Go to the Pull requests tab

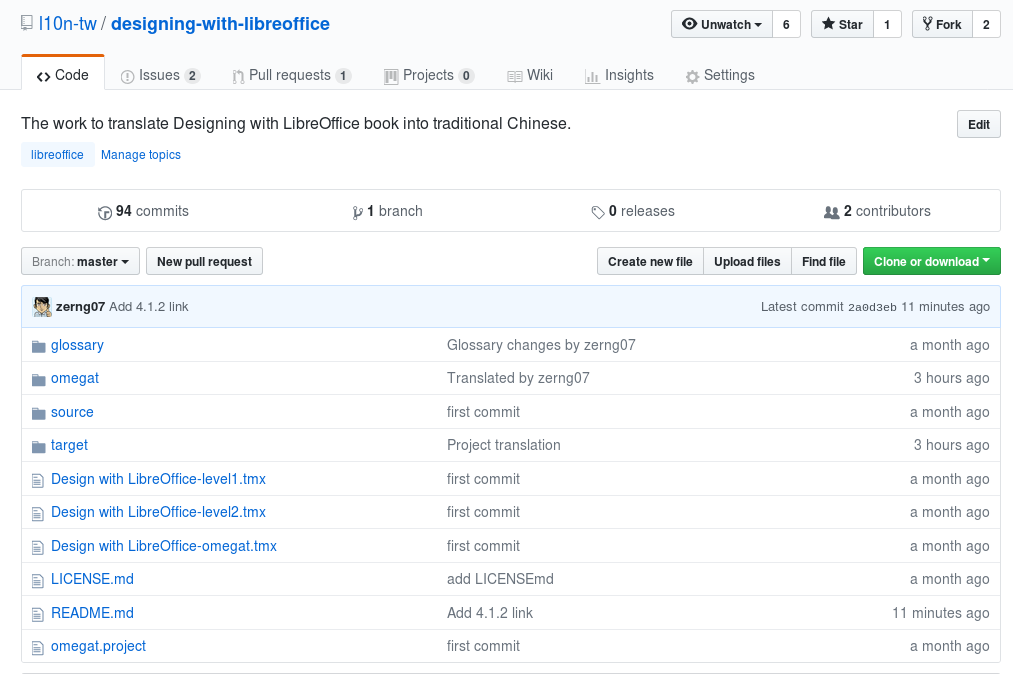click(x=290, y=76)
